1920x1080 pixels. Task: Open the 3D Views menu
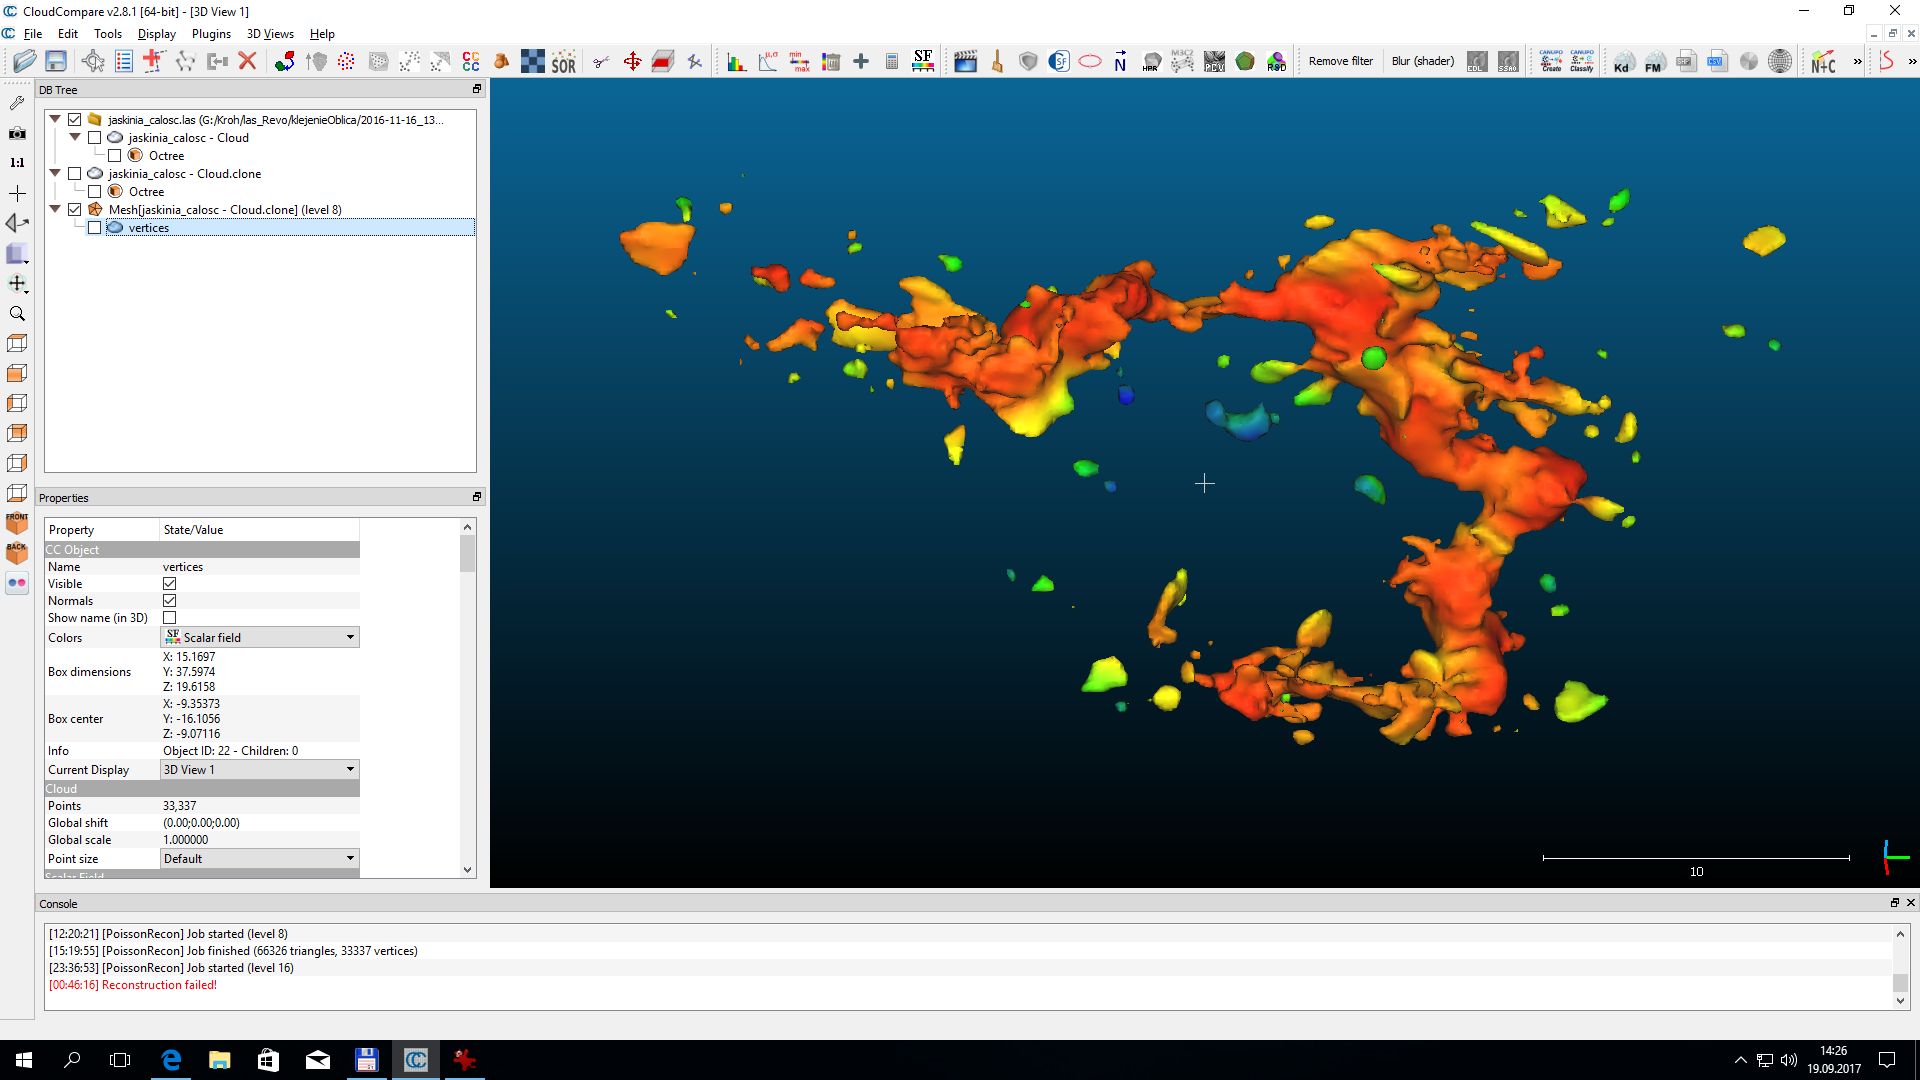pyautogui.click(x=270, y=34)
